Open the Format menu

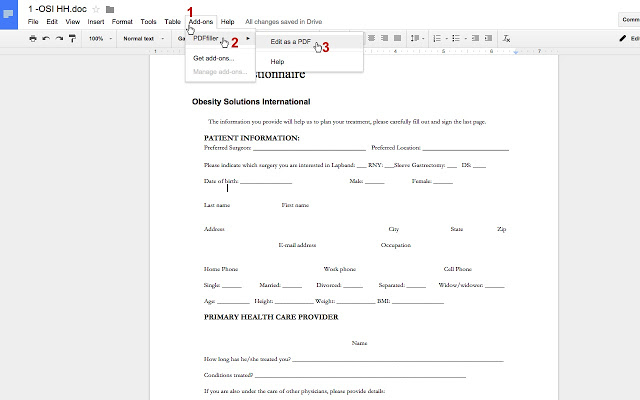click(122, 22)
